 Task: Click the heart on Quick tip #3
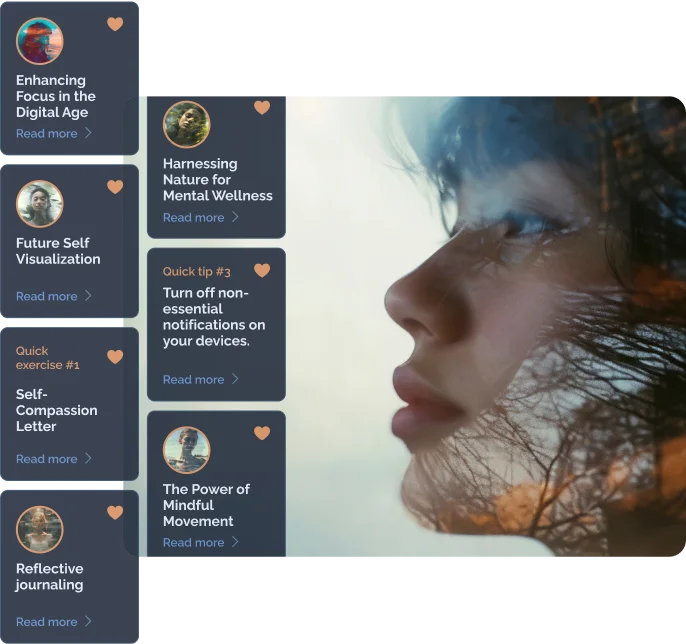[x=262, y=271]
